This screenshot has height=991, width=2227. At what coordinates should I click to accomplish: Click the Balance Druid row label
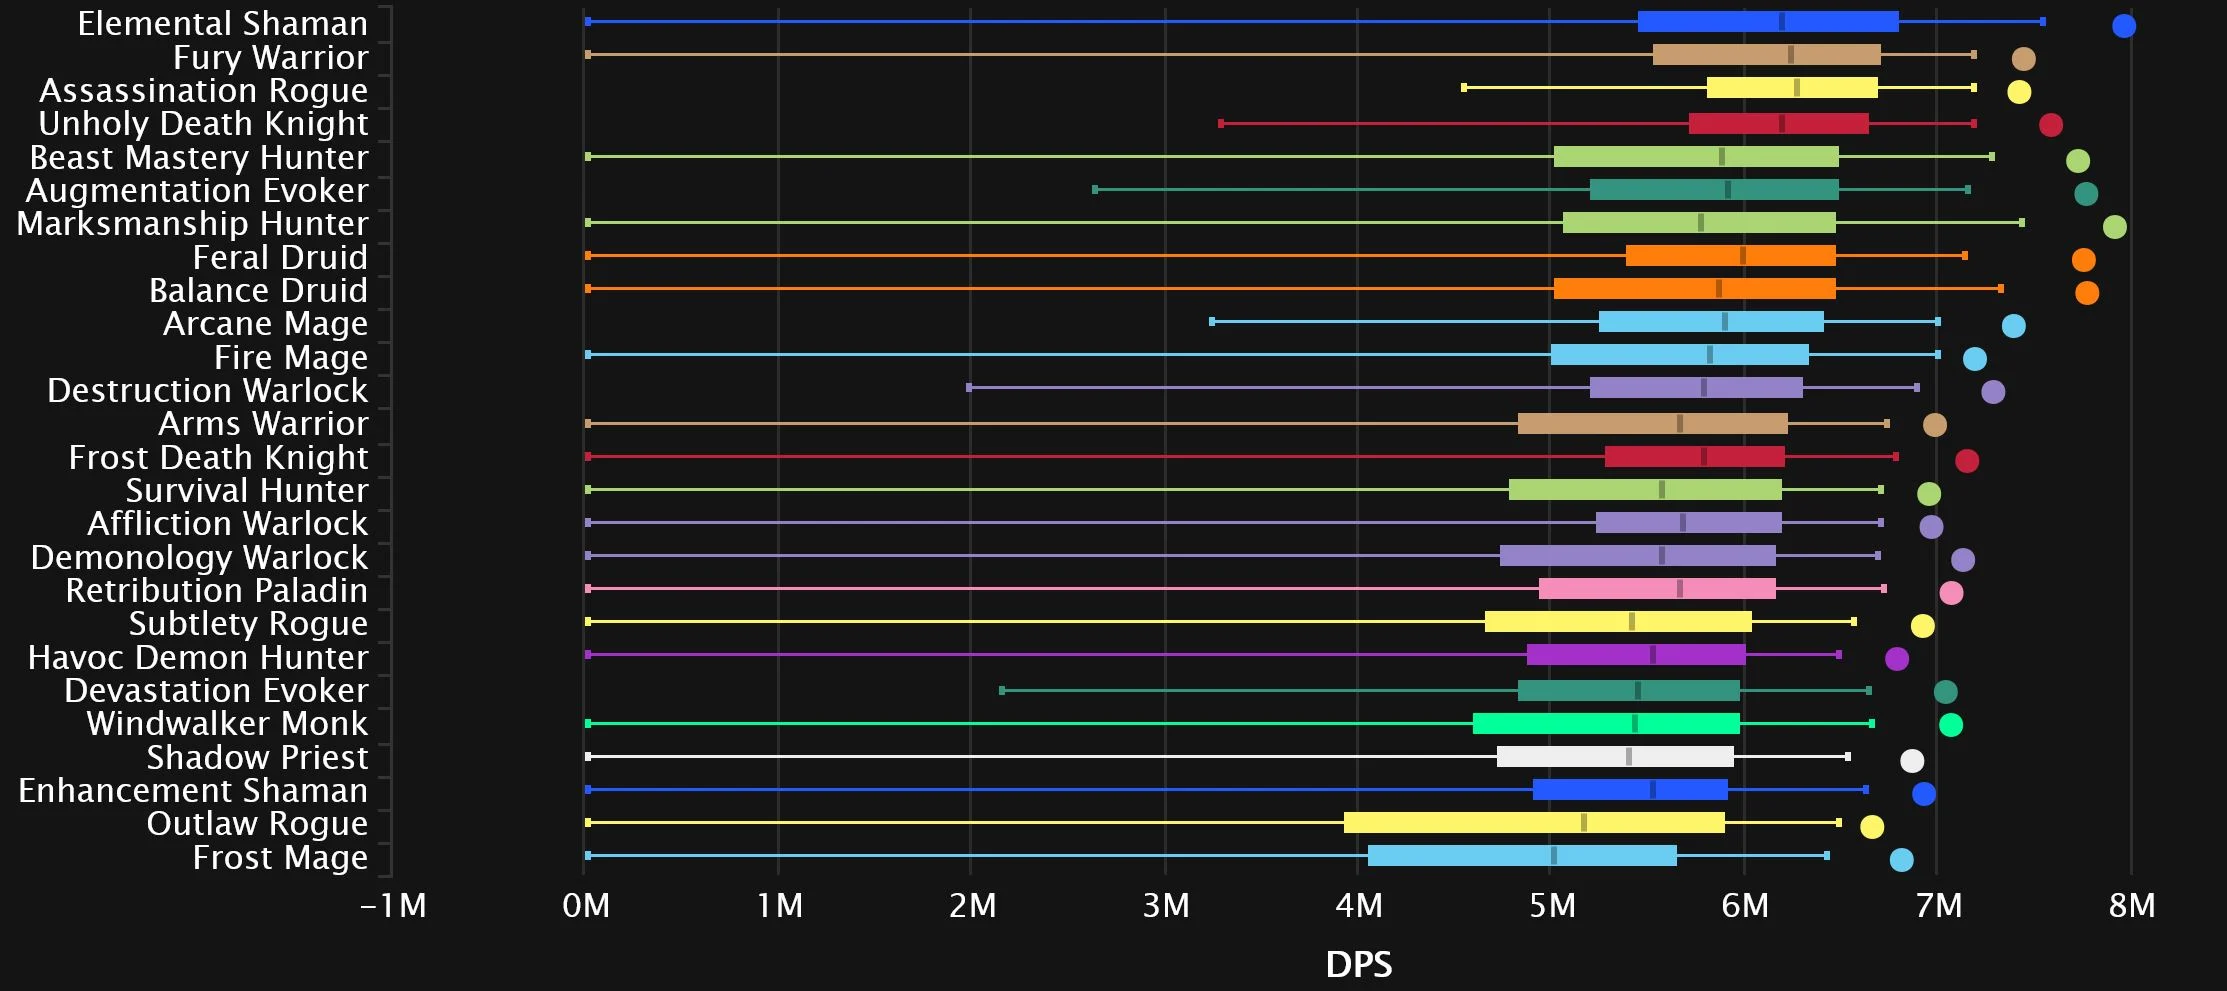coord(258,291)
